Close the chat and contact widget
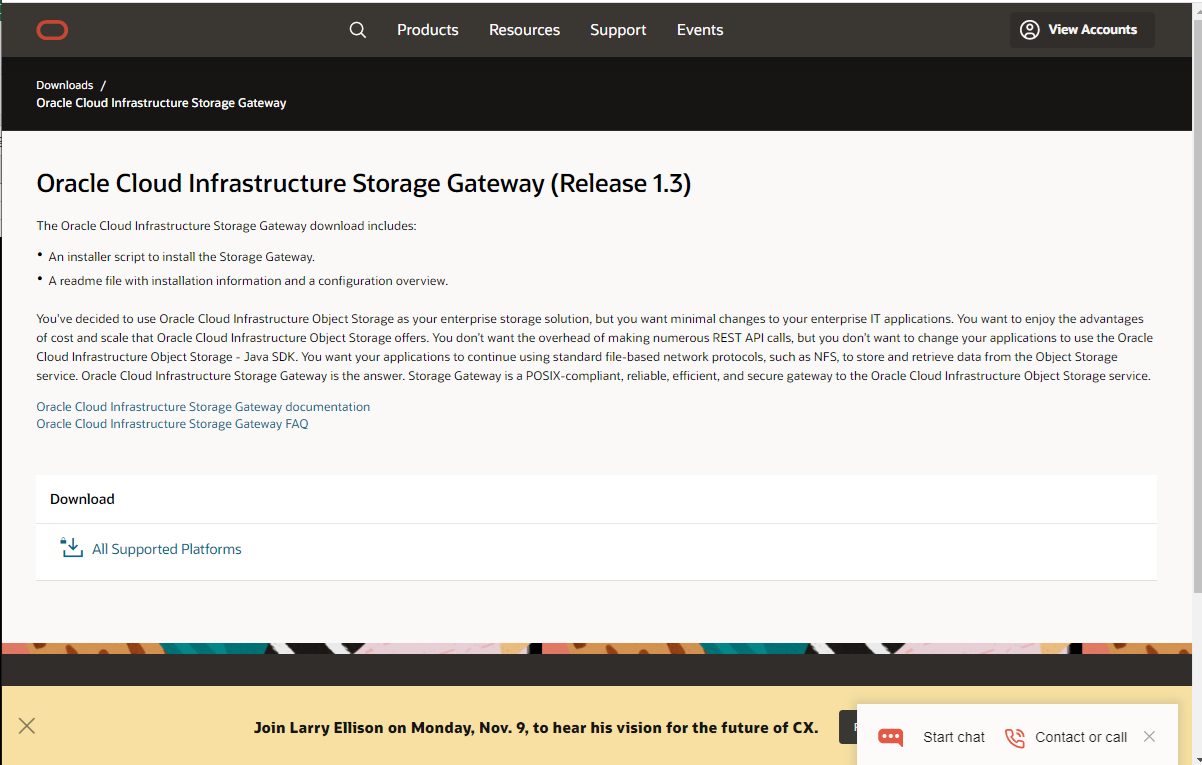Viewport: 1202px width, 765px height. pos(1149,737)
